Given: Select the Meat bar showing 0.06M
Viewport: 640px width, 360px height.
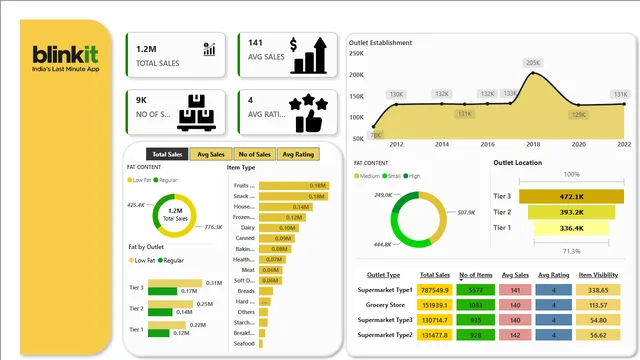Looking at the screenshot, I should click(270, 270).
